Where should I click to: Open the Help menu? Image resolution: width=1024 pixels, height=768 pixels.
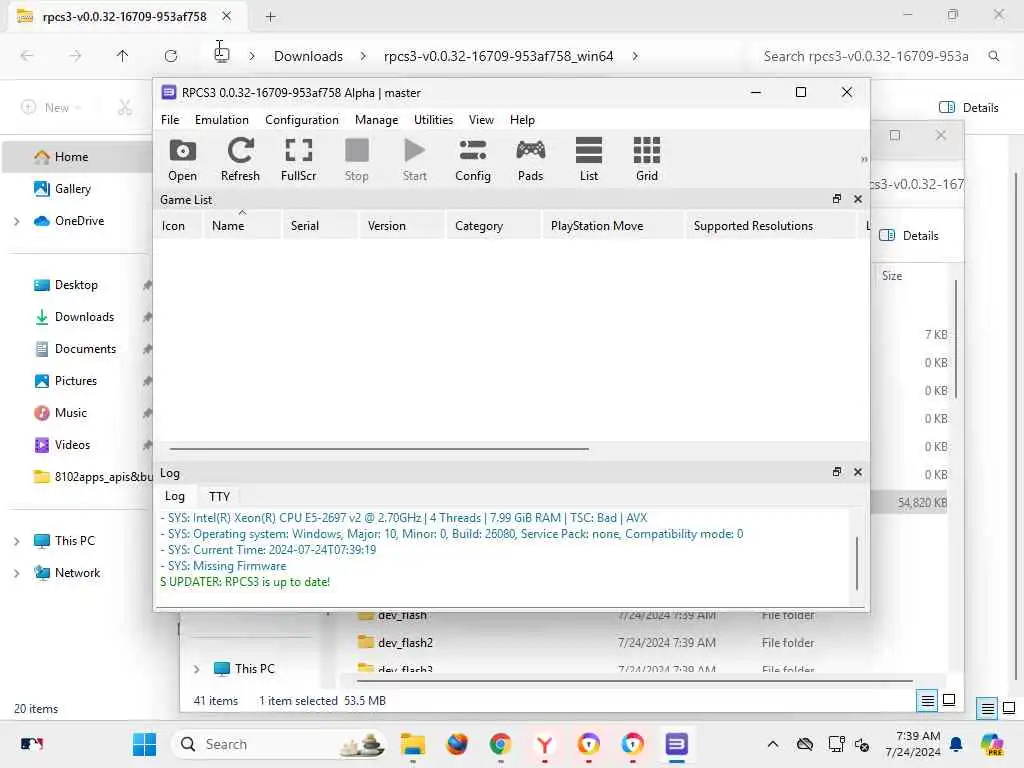[x=522, y=120]
